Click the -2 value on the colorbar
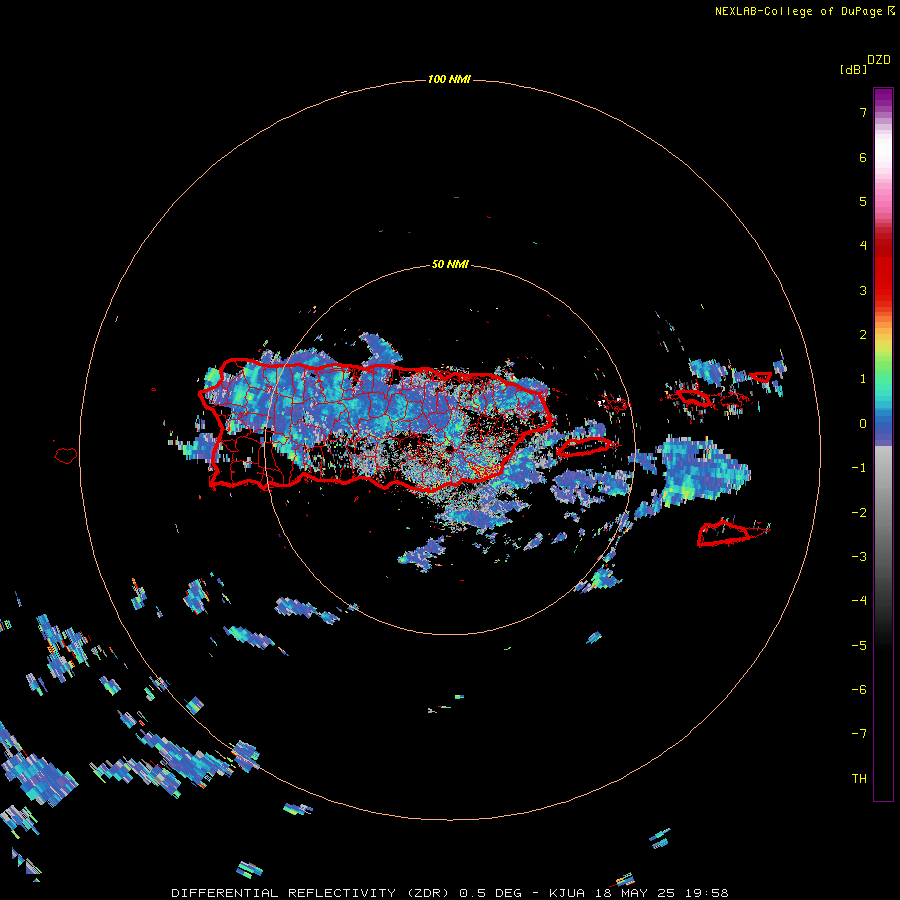 pyautogui.click(x=859, y=512)
